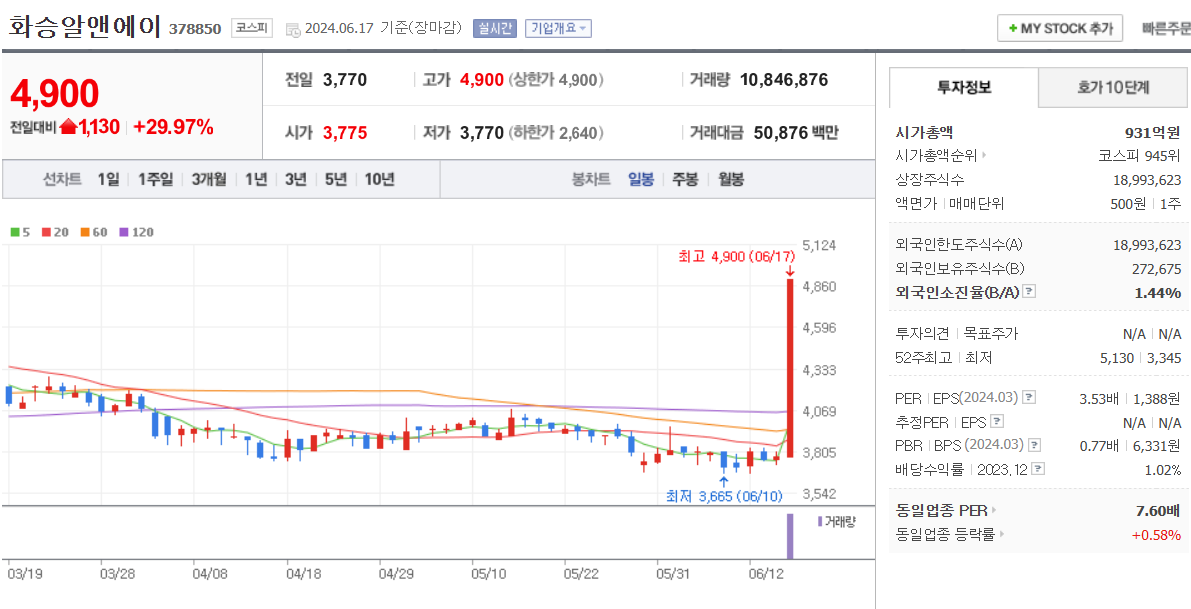
Task: Click the 투자의견 label
Action: (x=924, y=333)
